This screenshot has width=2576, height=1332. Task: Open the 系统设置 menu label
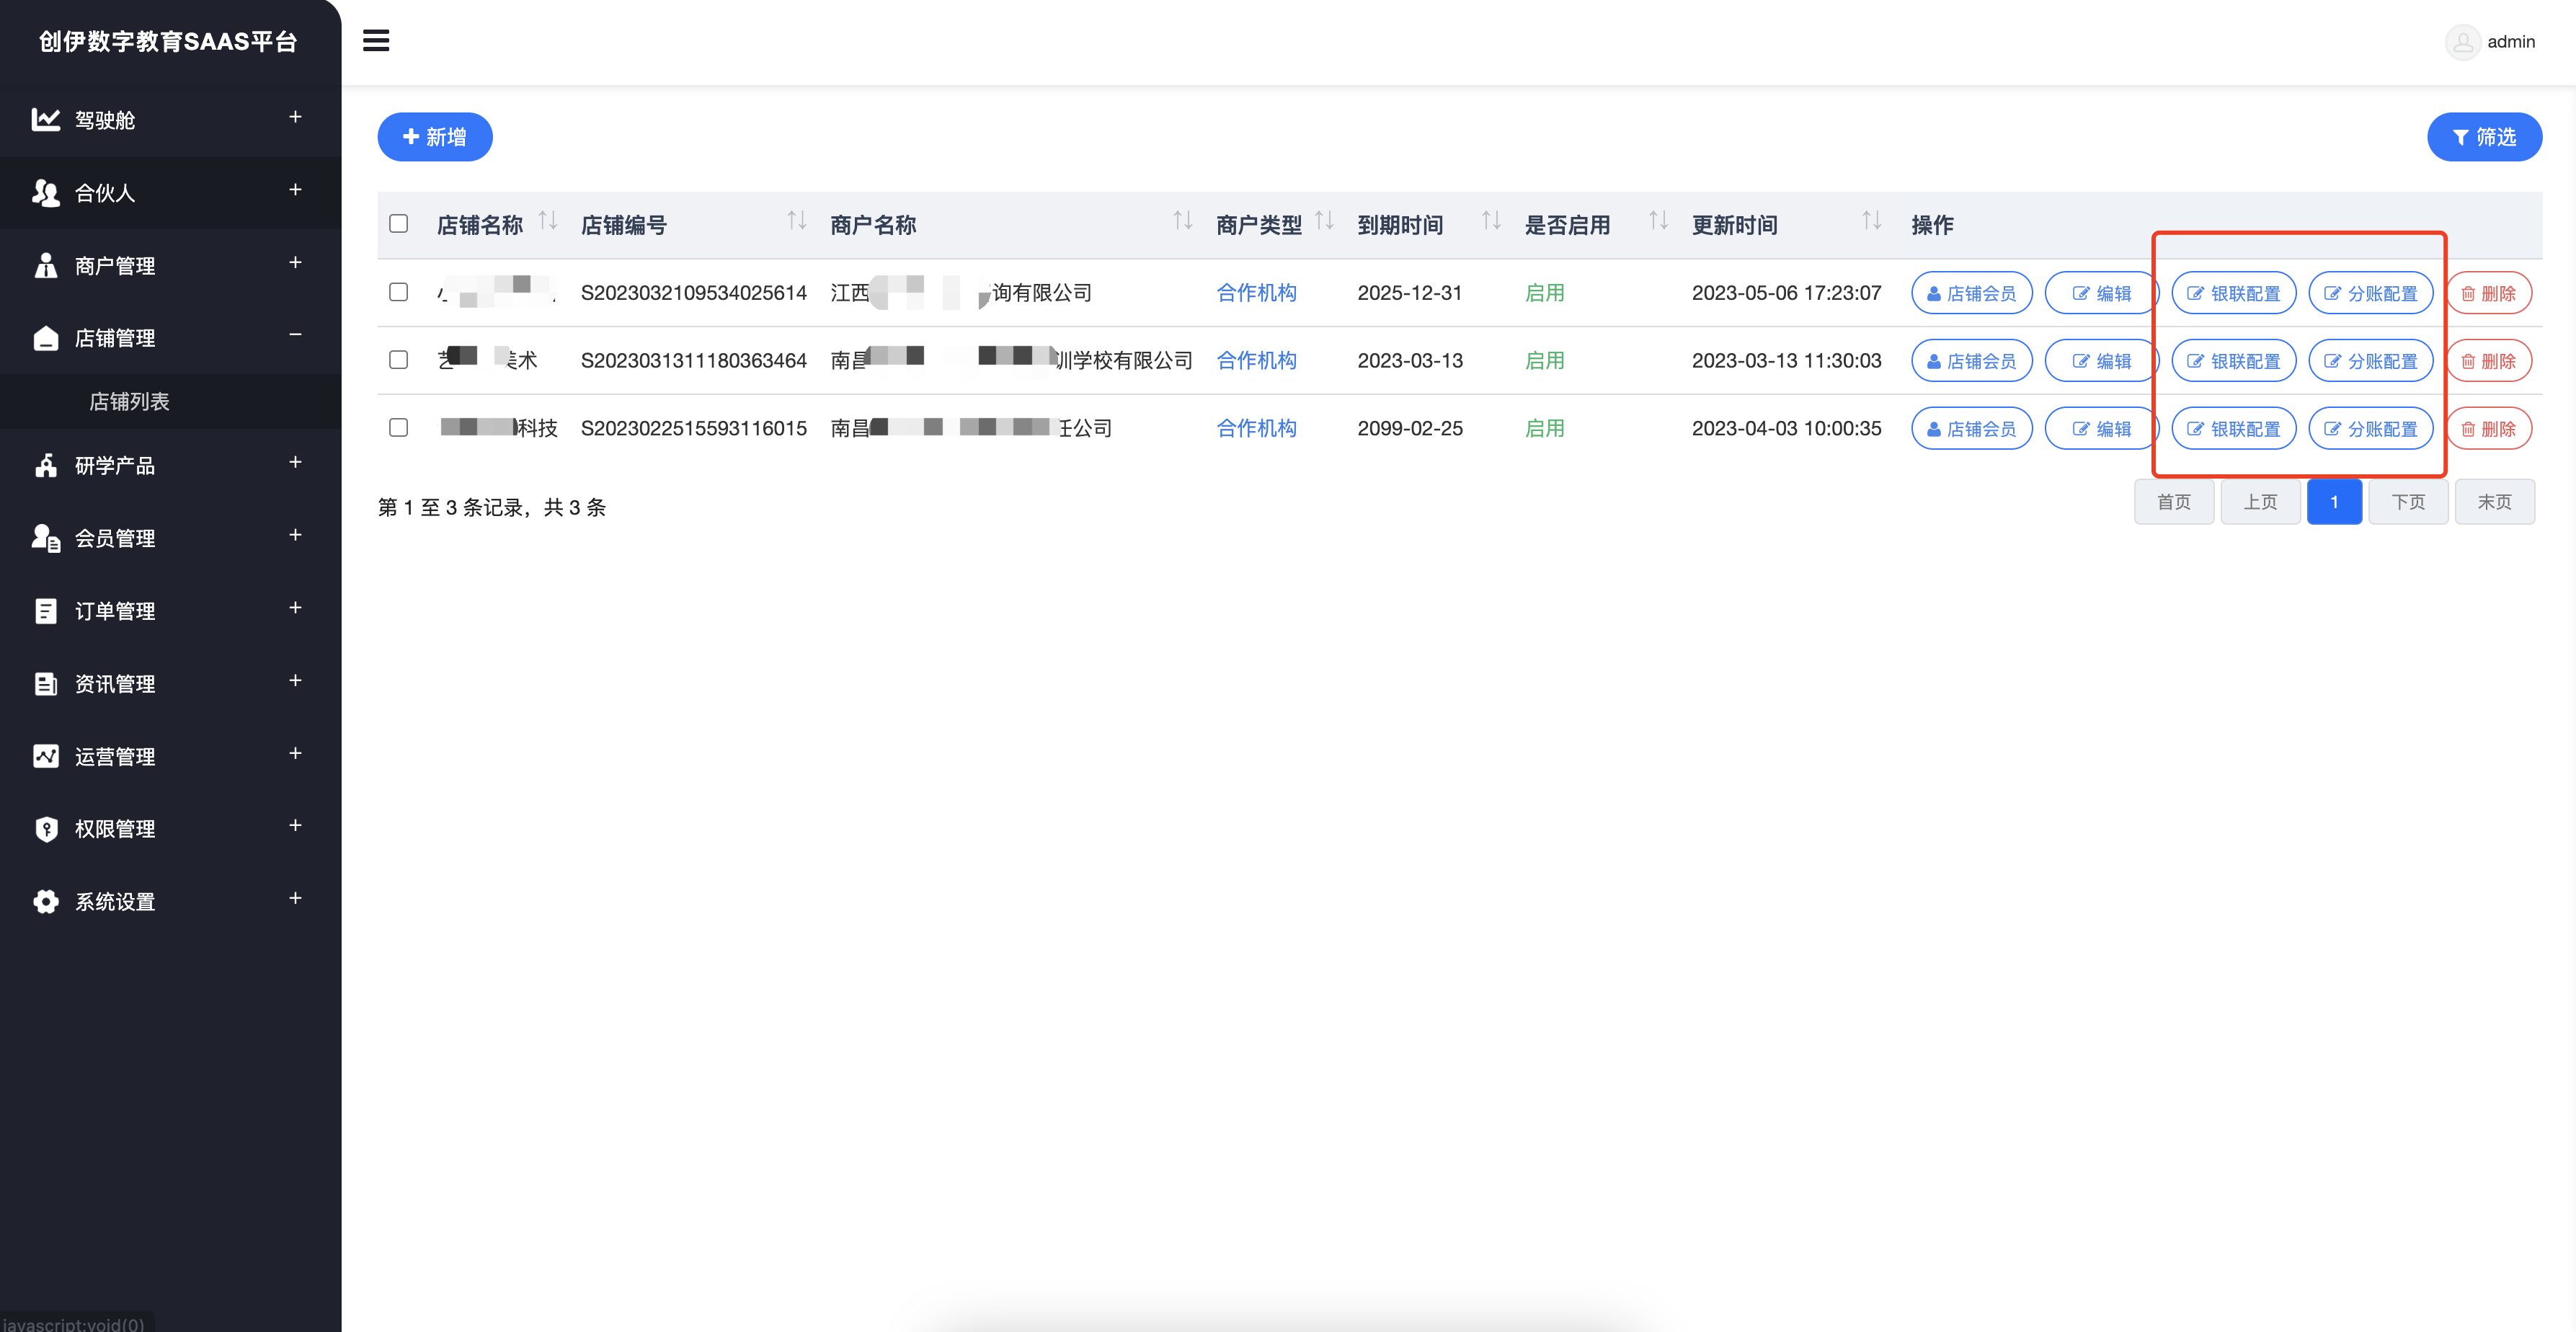tap(115, 902)
